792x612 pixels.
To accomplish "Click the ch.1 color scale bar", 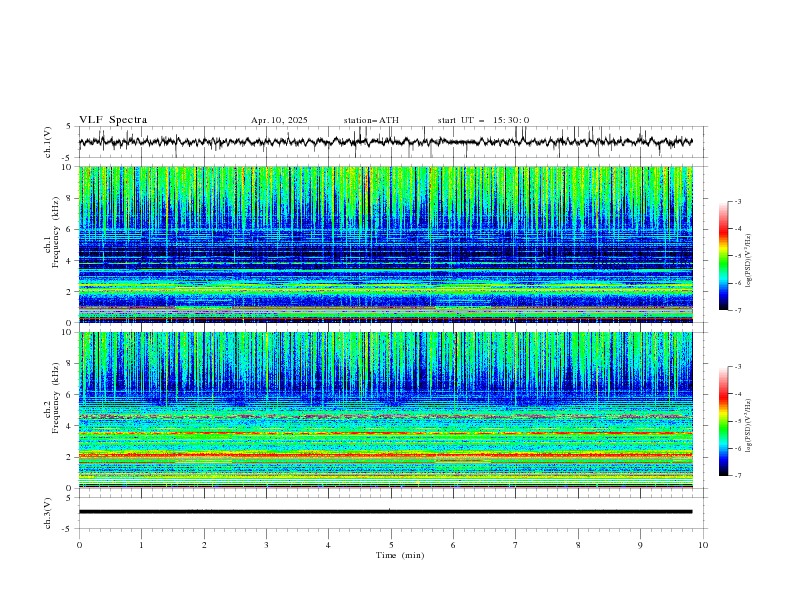I will [x=724, y=255].
